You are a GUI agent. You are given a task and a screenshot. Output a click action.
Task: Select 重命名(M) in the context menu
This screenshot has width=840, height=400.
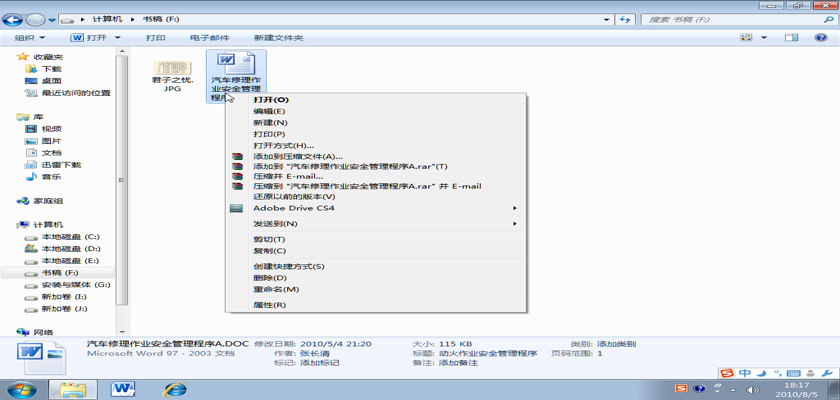tap(276, 289)
